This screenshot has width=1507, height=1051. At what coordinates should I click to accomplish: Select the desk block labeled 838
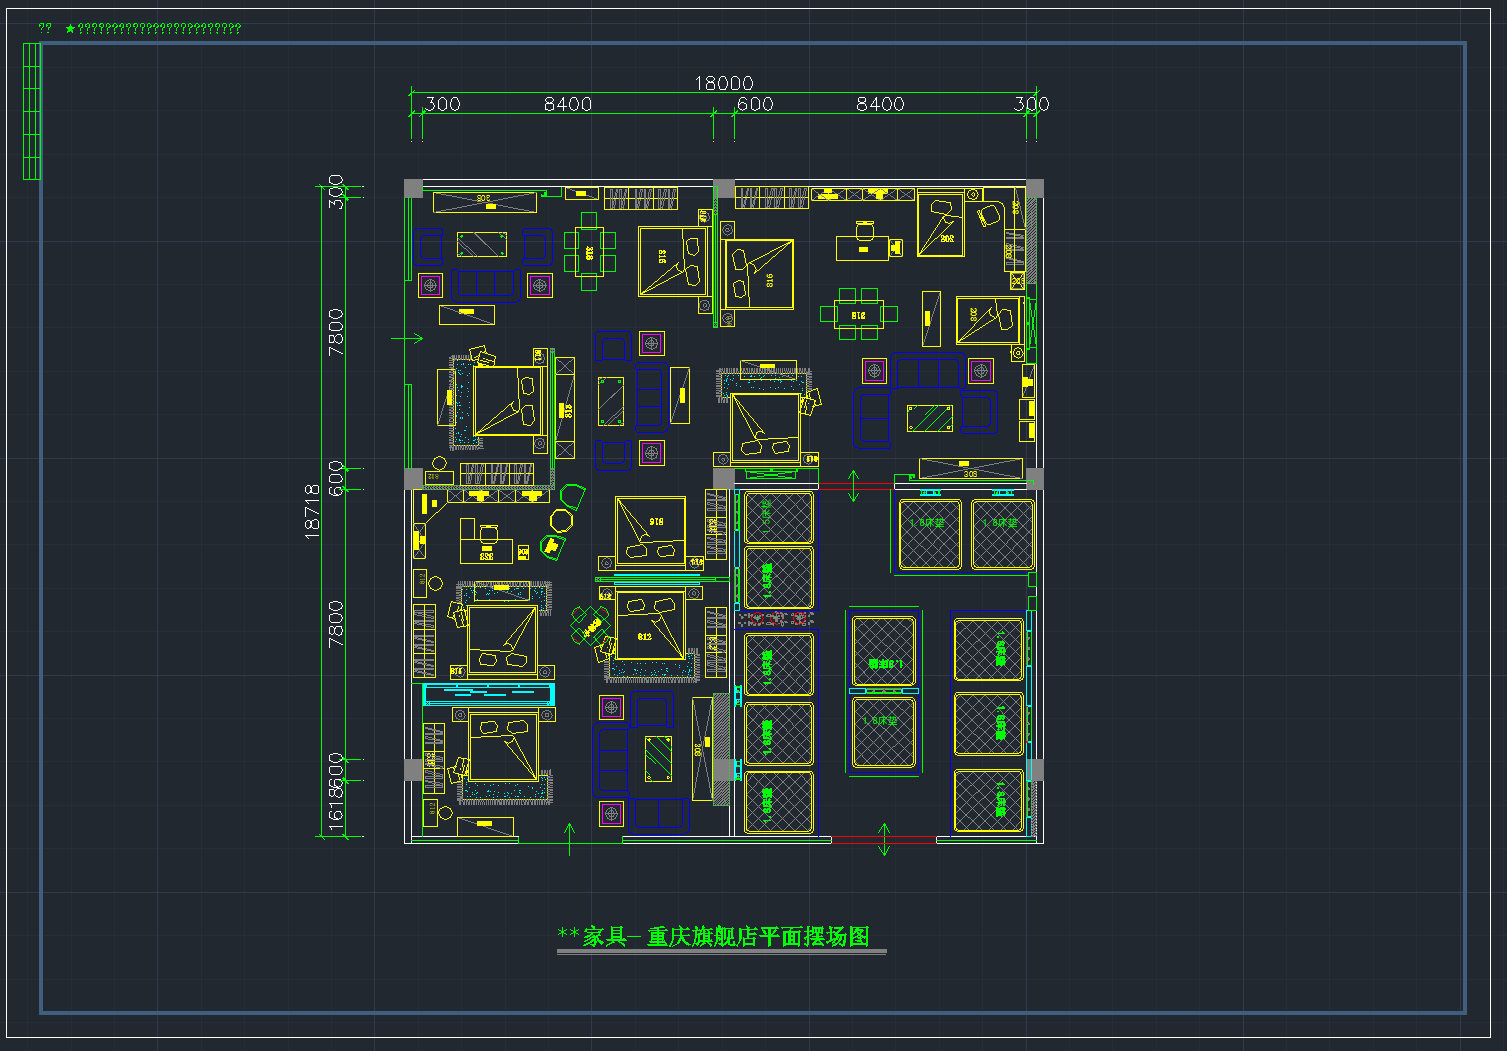[486, 543]
